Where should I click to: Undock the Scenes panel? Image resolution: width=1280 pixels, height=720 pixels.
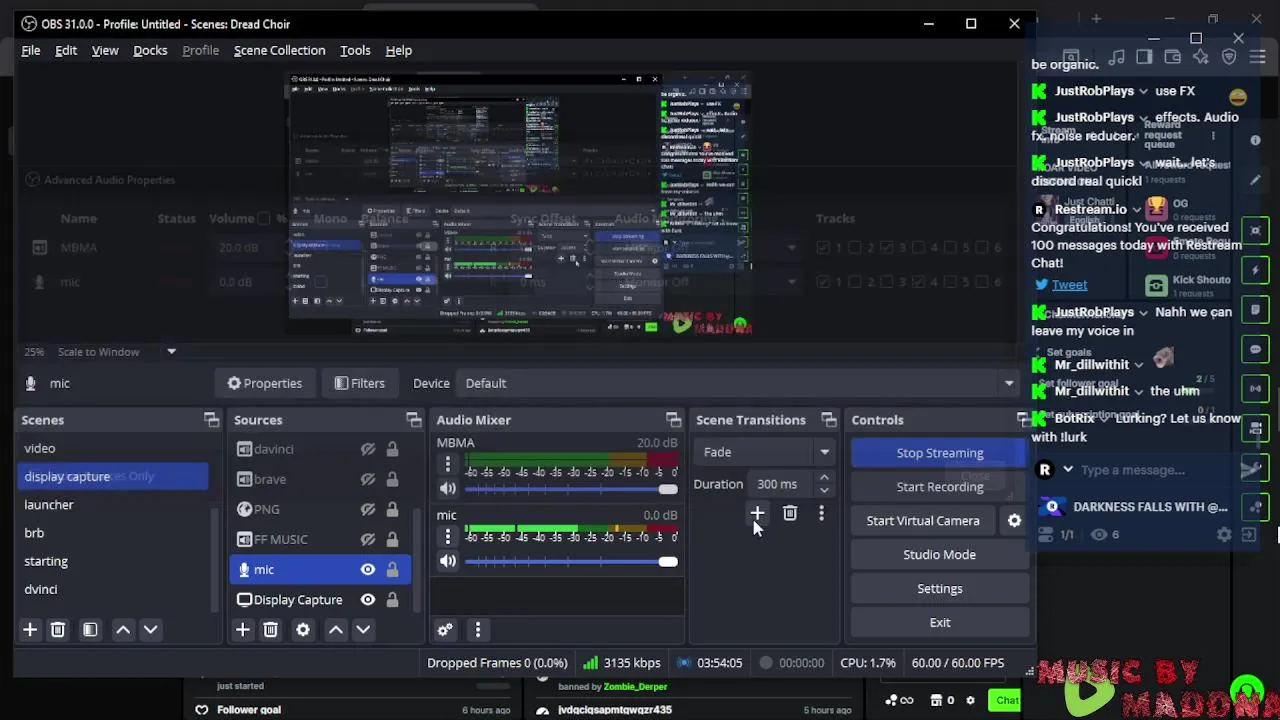(211, 420)
